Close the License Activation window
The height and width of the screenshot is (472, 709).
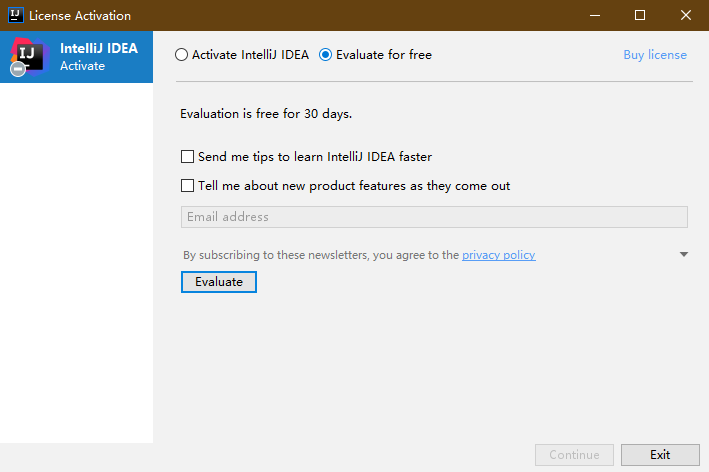685,15
